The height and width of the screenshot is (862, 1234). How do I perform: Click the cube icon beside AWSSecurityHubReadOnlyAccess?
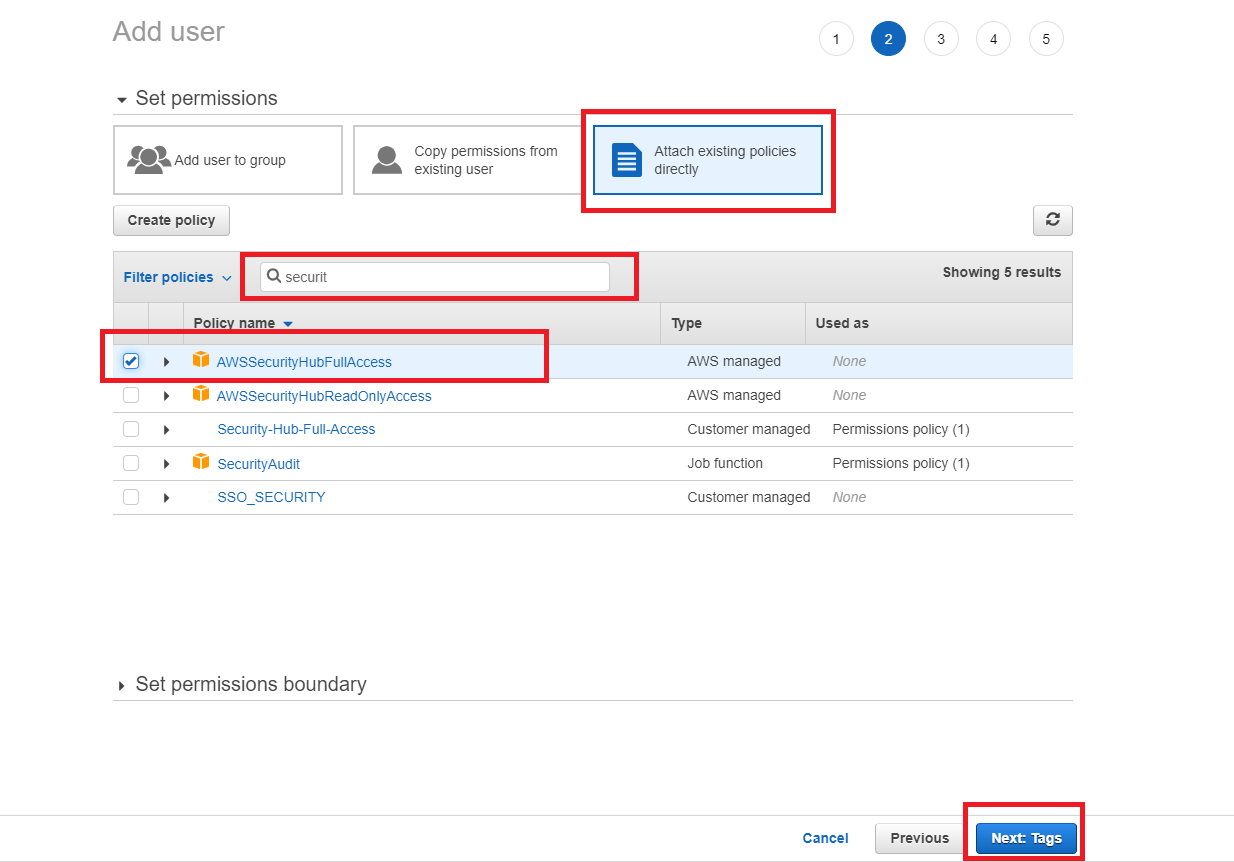point(201,395)
